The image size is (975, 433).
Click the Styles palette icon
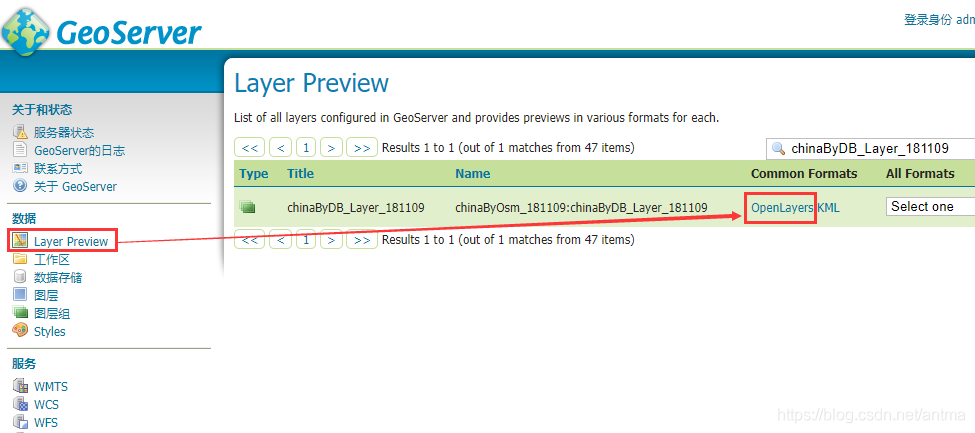click(x=20, y=331)
